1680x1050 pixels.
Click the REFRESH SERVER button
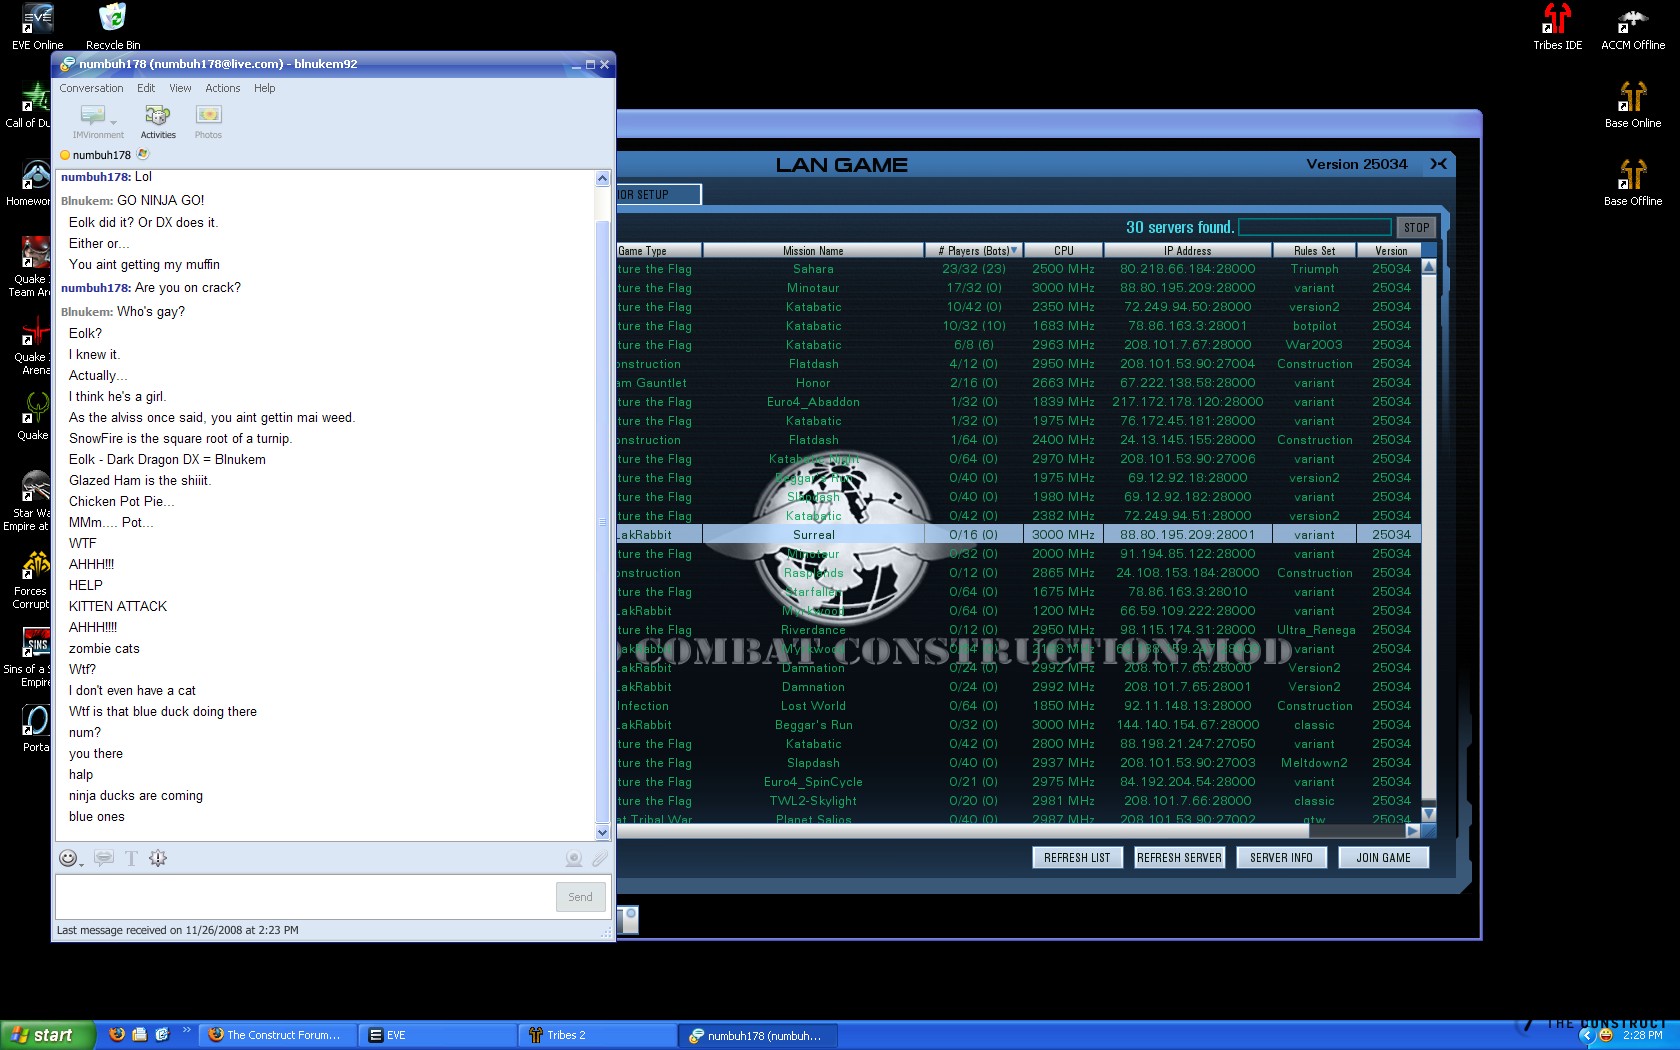coord(1179,857)
